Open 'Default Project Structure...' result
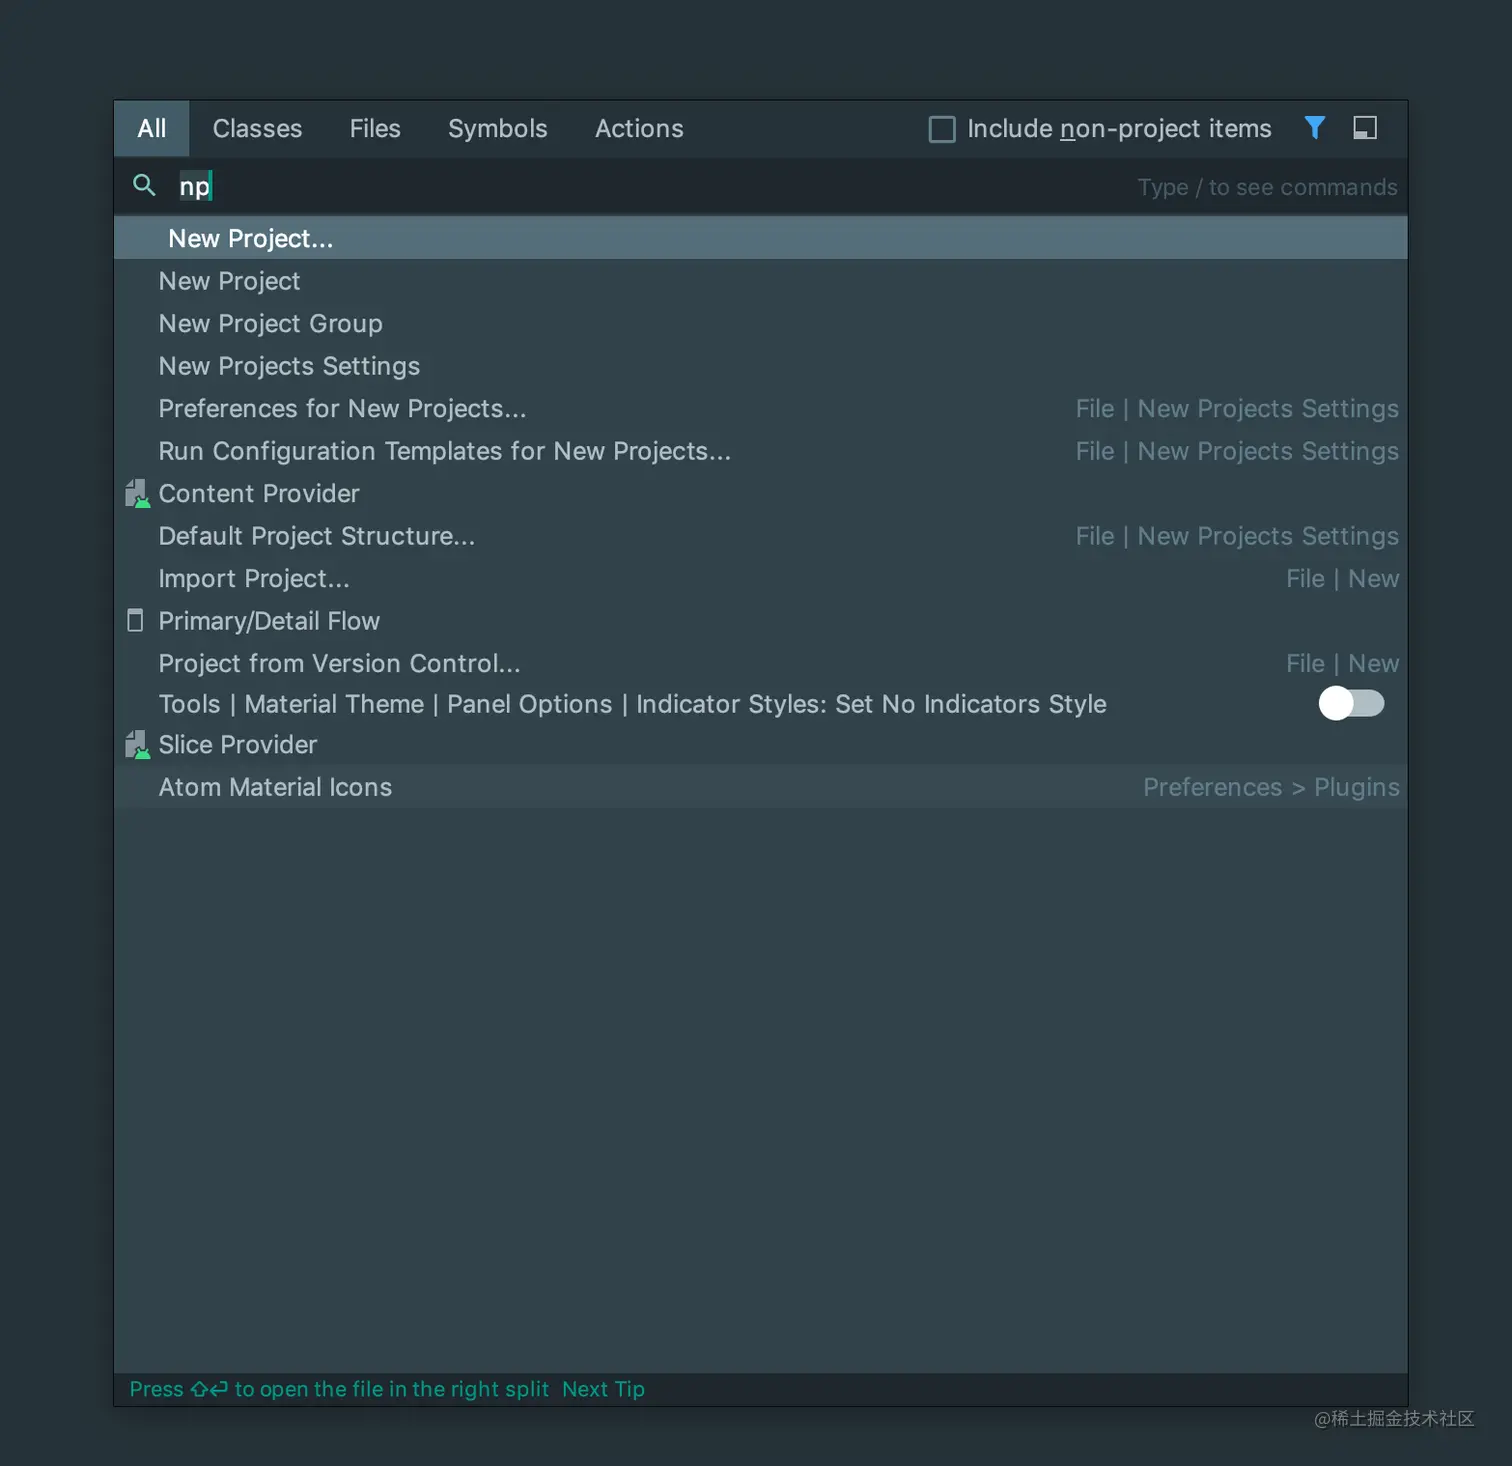The width and height of the screenshot is (1512, 1466). click(761, 536)
